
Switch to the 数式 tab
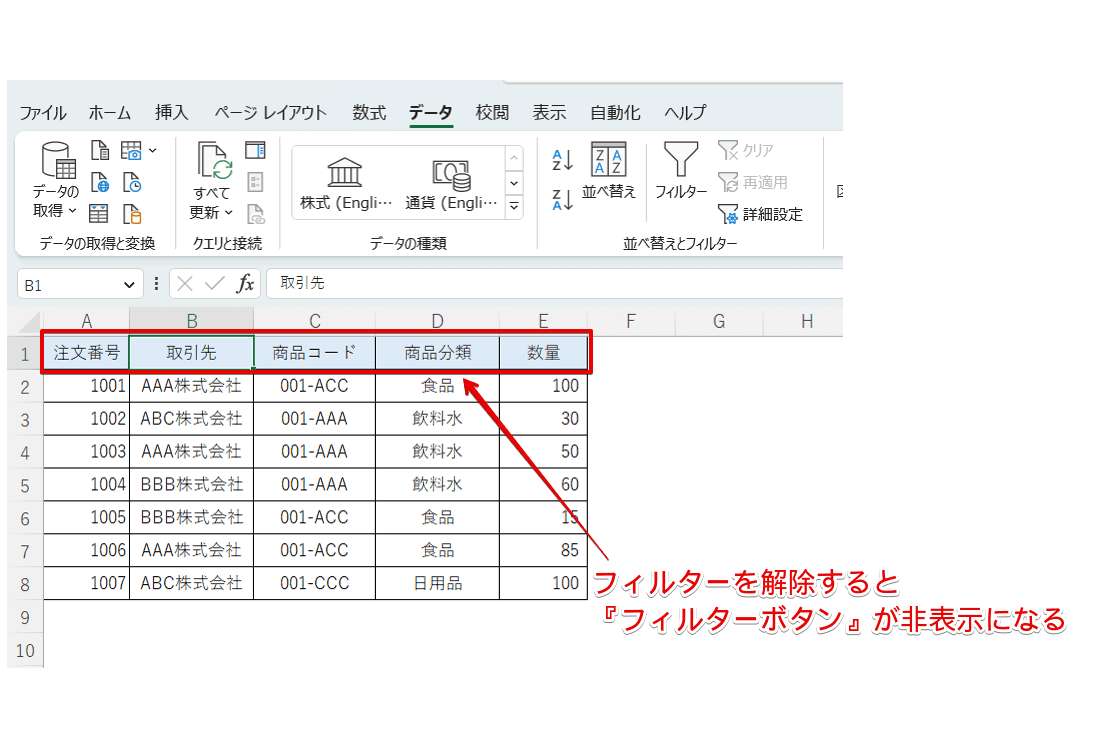(369, 112)
